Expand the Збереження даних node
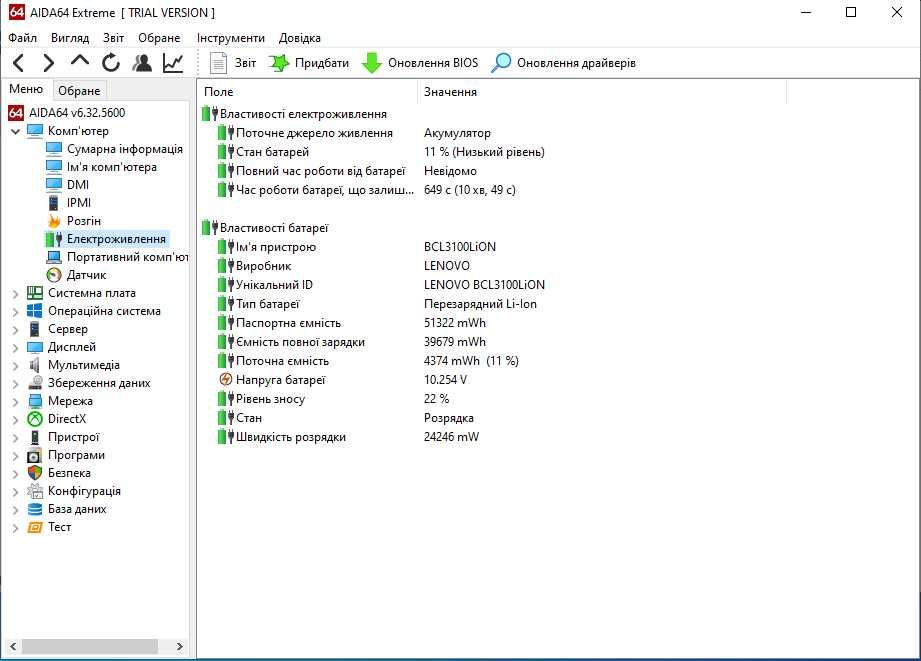 (x=16, y=384)
